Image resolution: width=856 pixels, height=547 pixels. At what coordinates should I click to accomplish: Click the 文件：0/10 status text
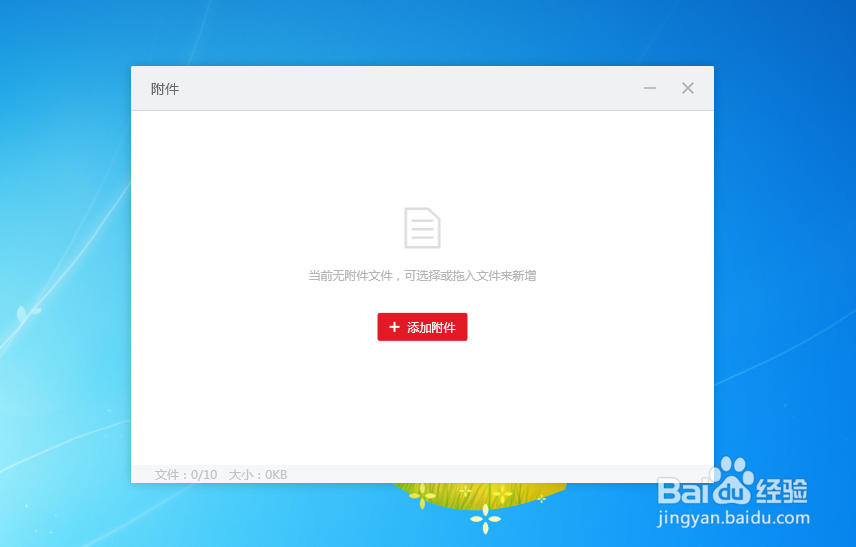pos(186,475)
